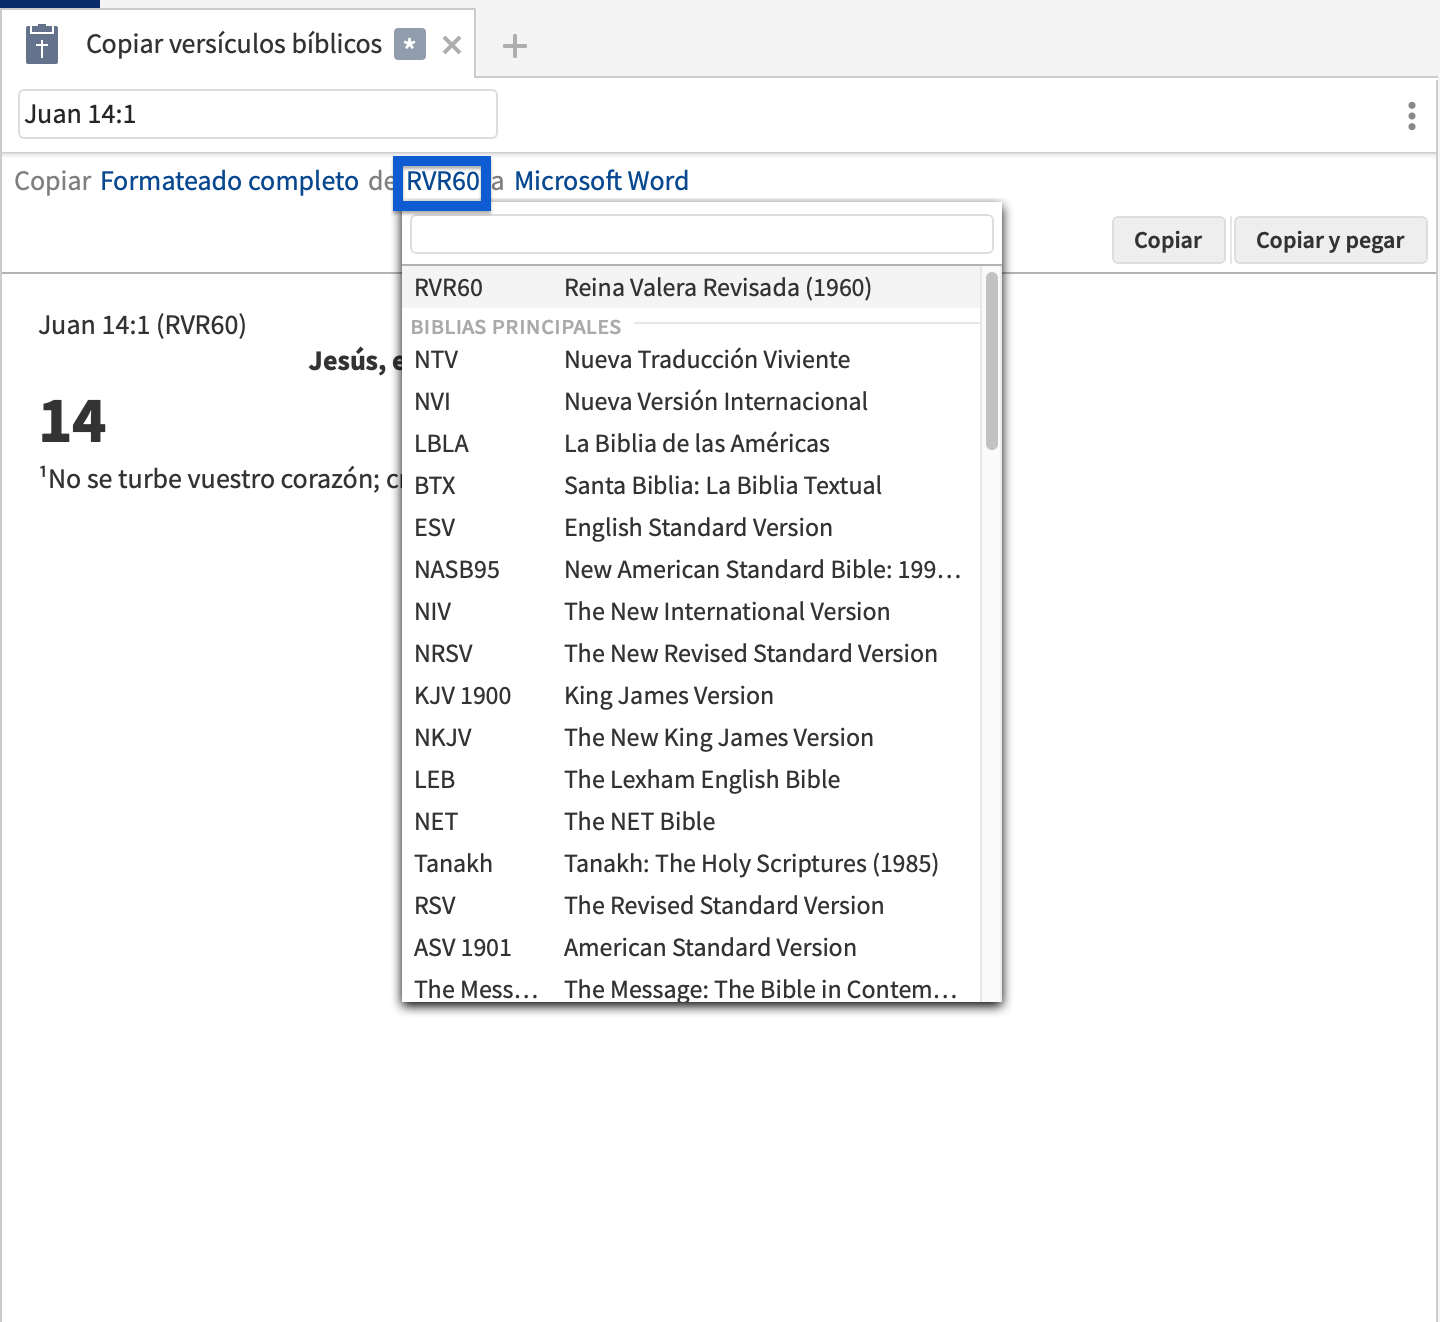Collapse the RVR60 version dropdown
Screen dimensions: 1440x1322
442,182
